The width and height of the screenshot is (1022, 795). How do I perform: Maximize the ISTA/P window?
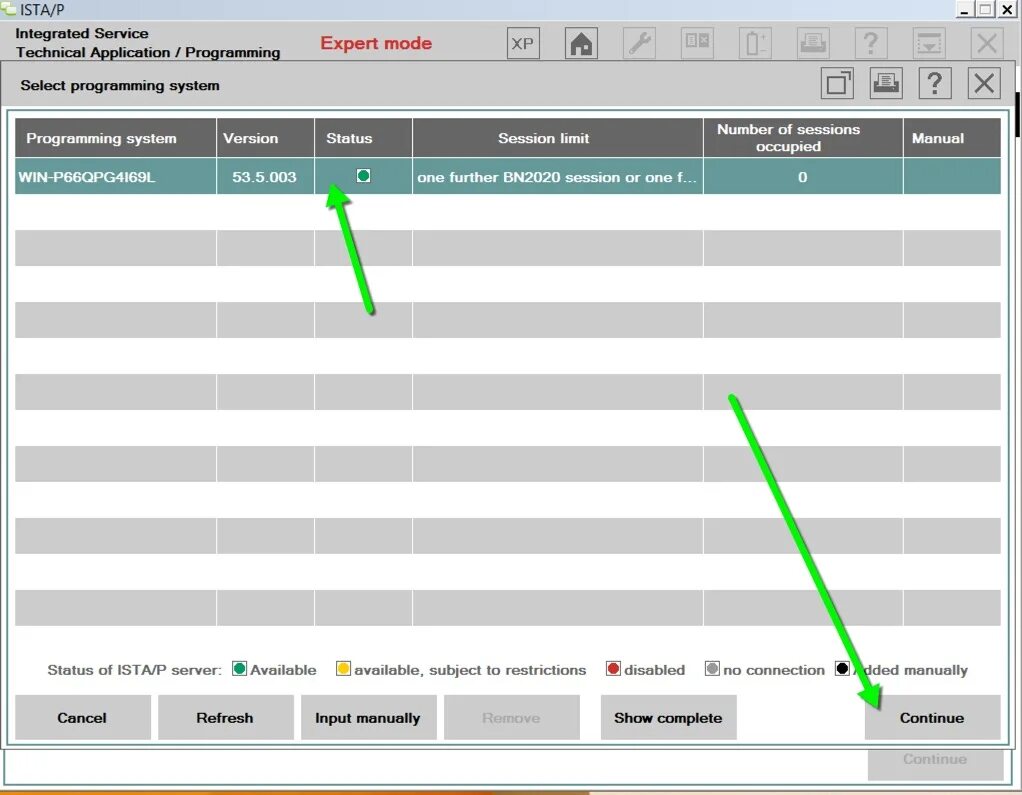coord(986,10)
